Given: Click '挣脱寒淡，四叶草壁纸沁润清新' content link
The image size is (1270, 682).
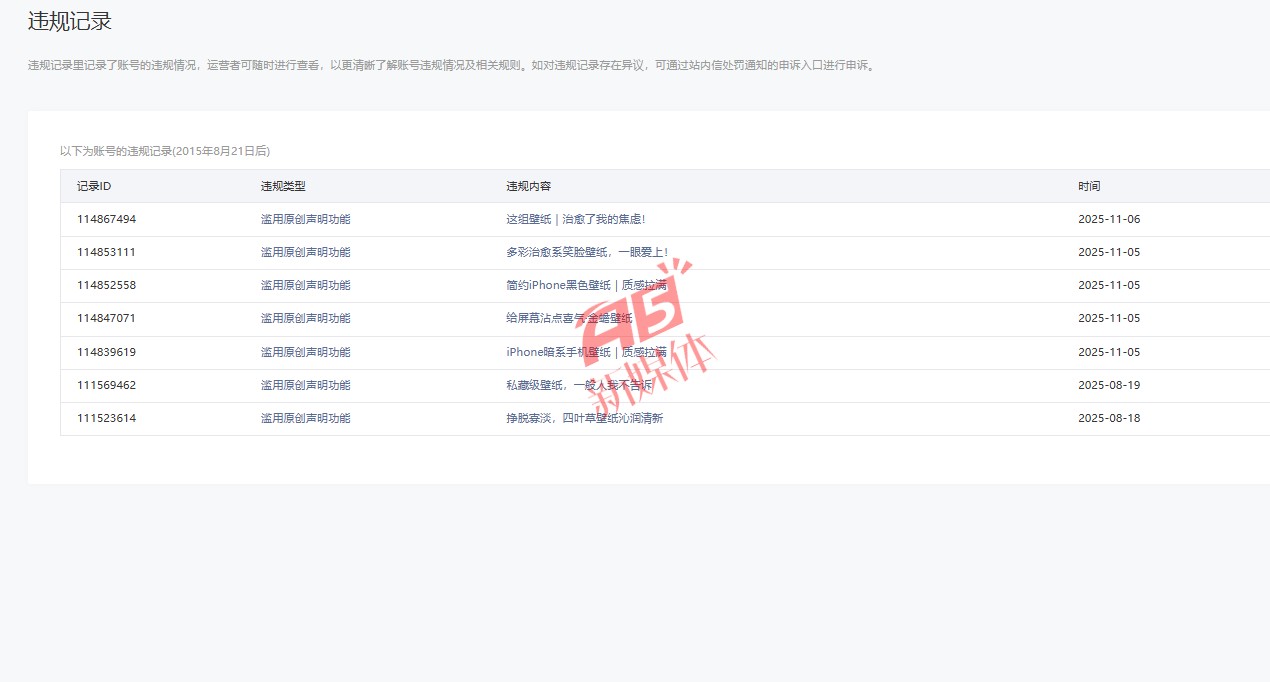Looking at the screenshot, I should pos(584,418).
